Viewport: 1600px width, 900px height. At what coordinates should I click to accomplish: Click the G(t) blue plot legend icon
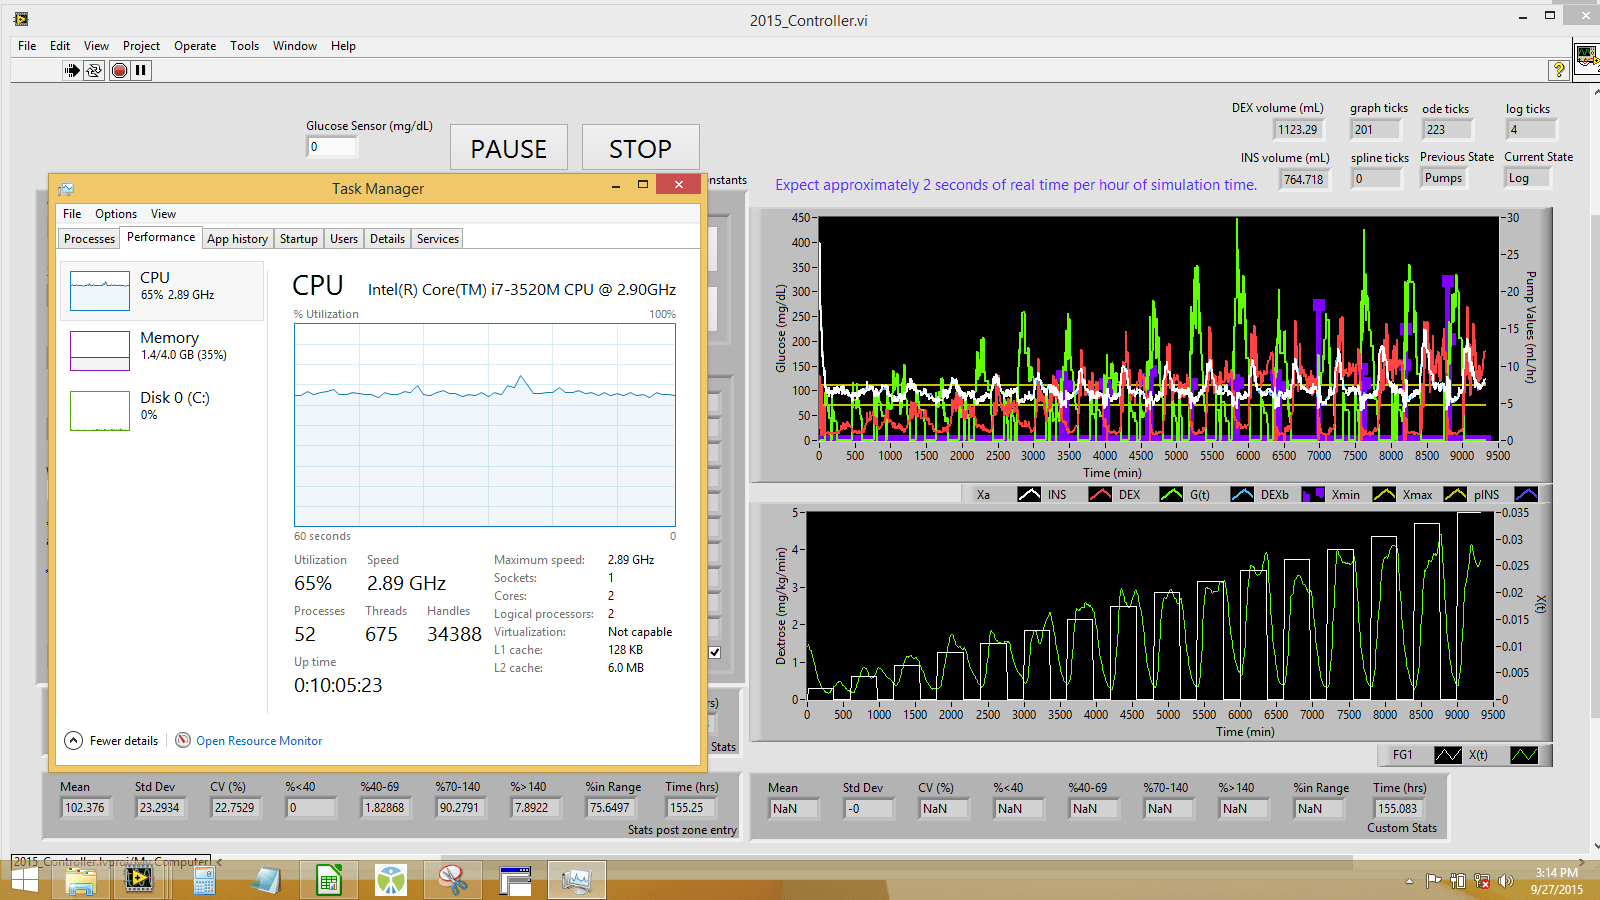pyautogui.click(x=1242, y=494)
